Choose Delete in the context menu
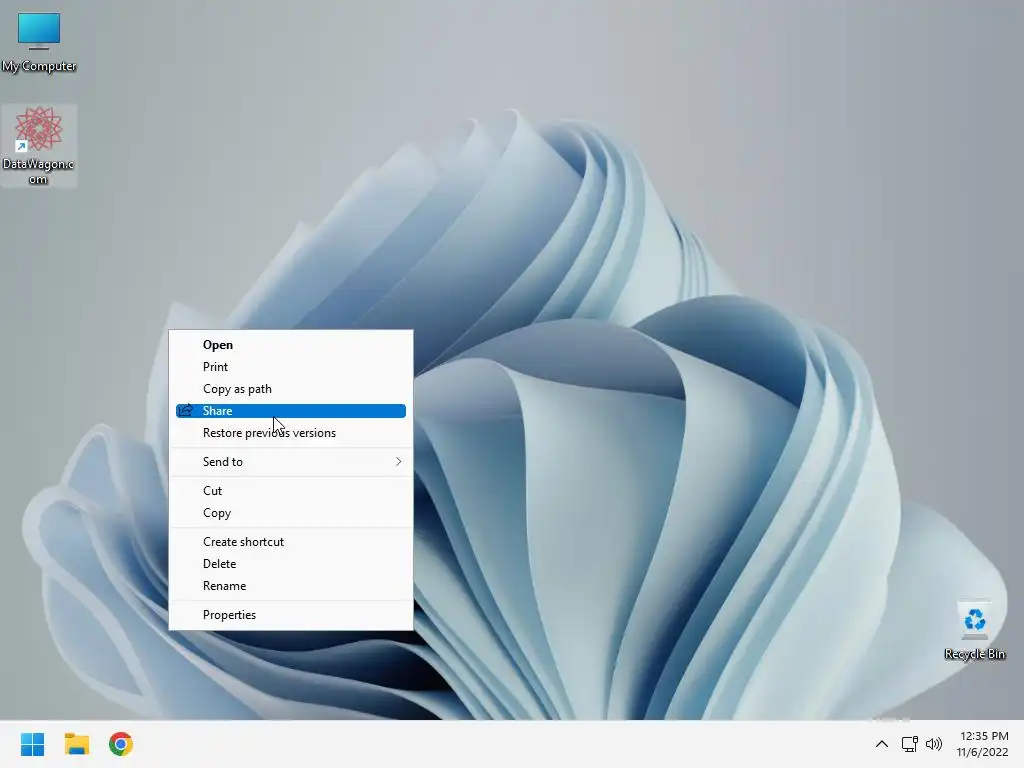Image resolution: width=1024 pixels, height=768 pixels. (291, 564)
